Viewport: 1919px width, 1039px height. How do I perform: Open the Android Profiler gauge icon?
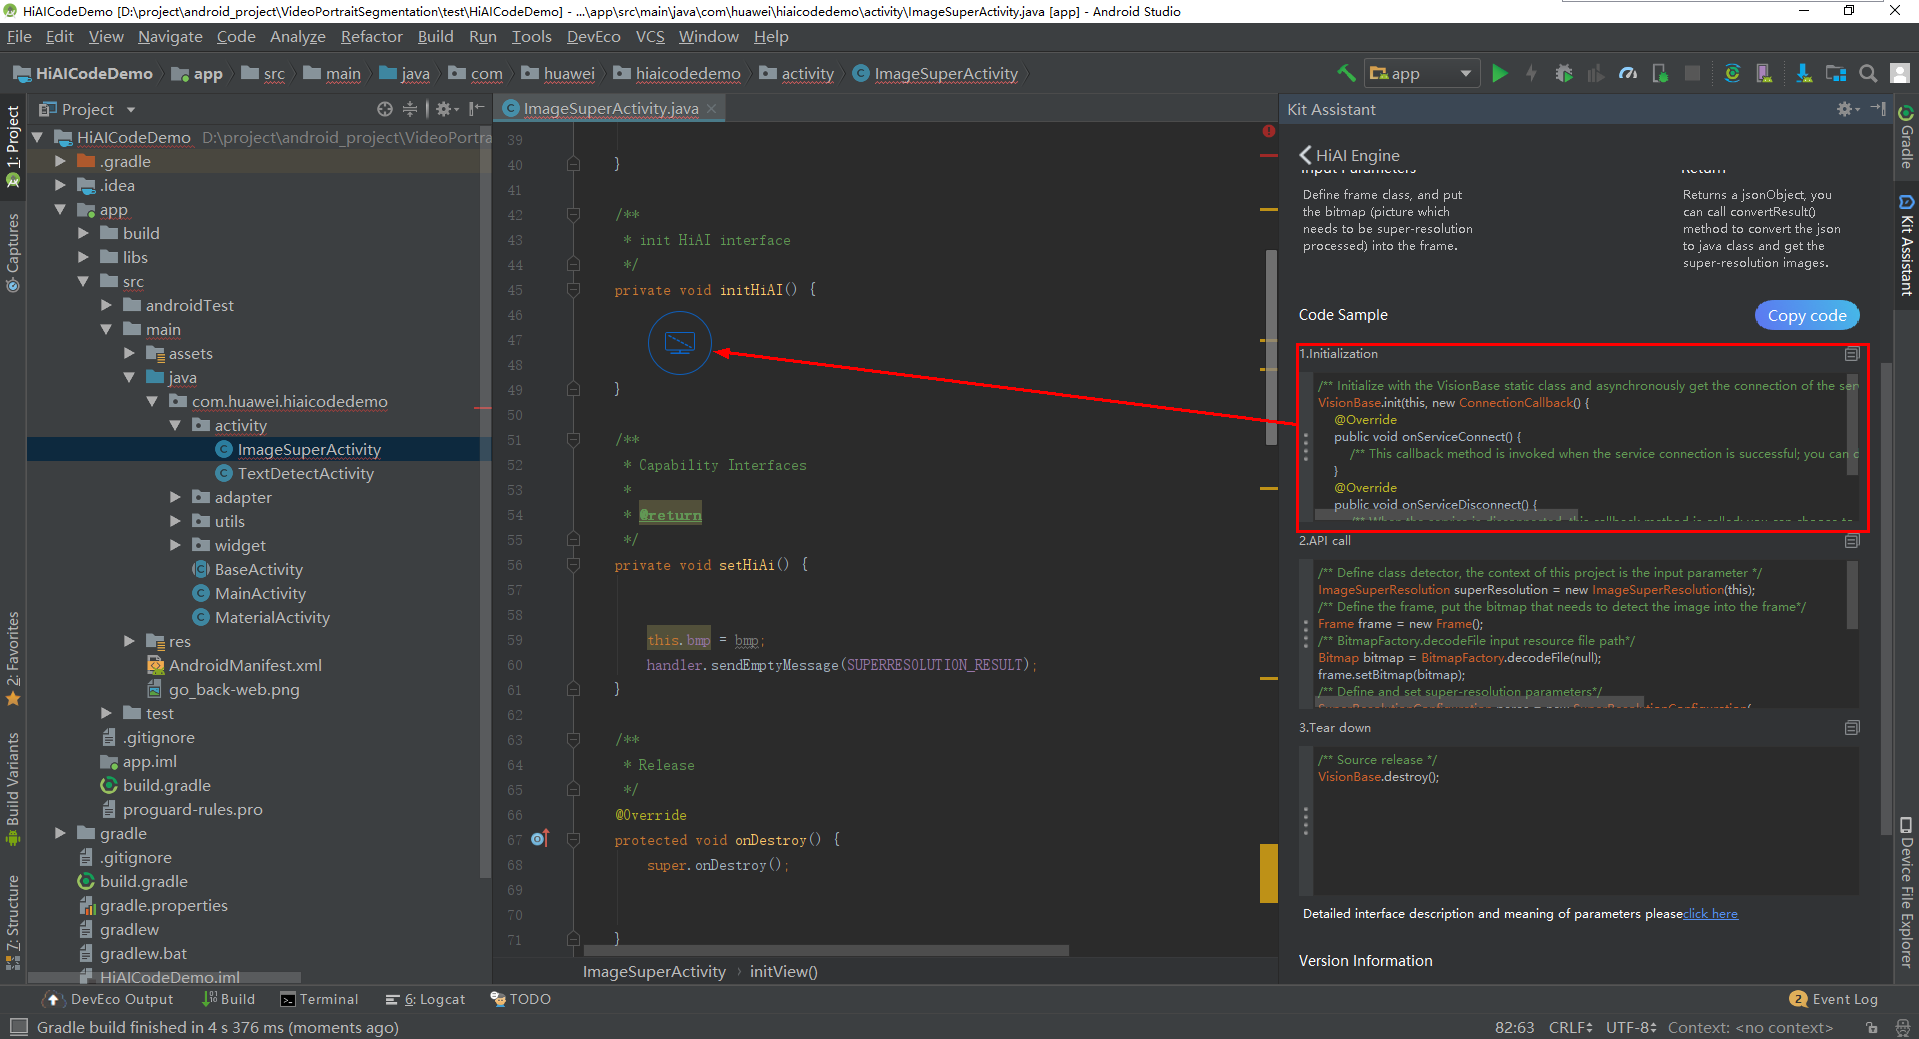[1628, 73]
